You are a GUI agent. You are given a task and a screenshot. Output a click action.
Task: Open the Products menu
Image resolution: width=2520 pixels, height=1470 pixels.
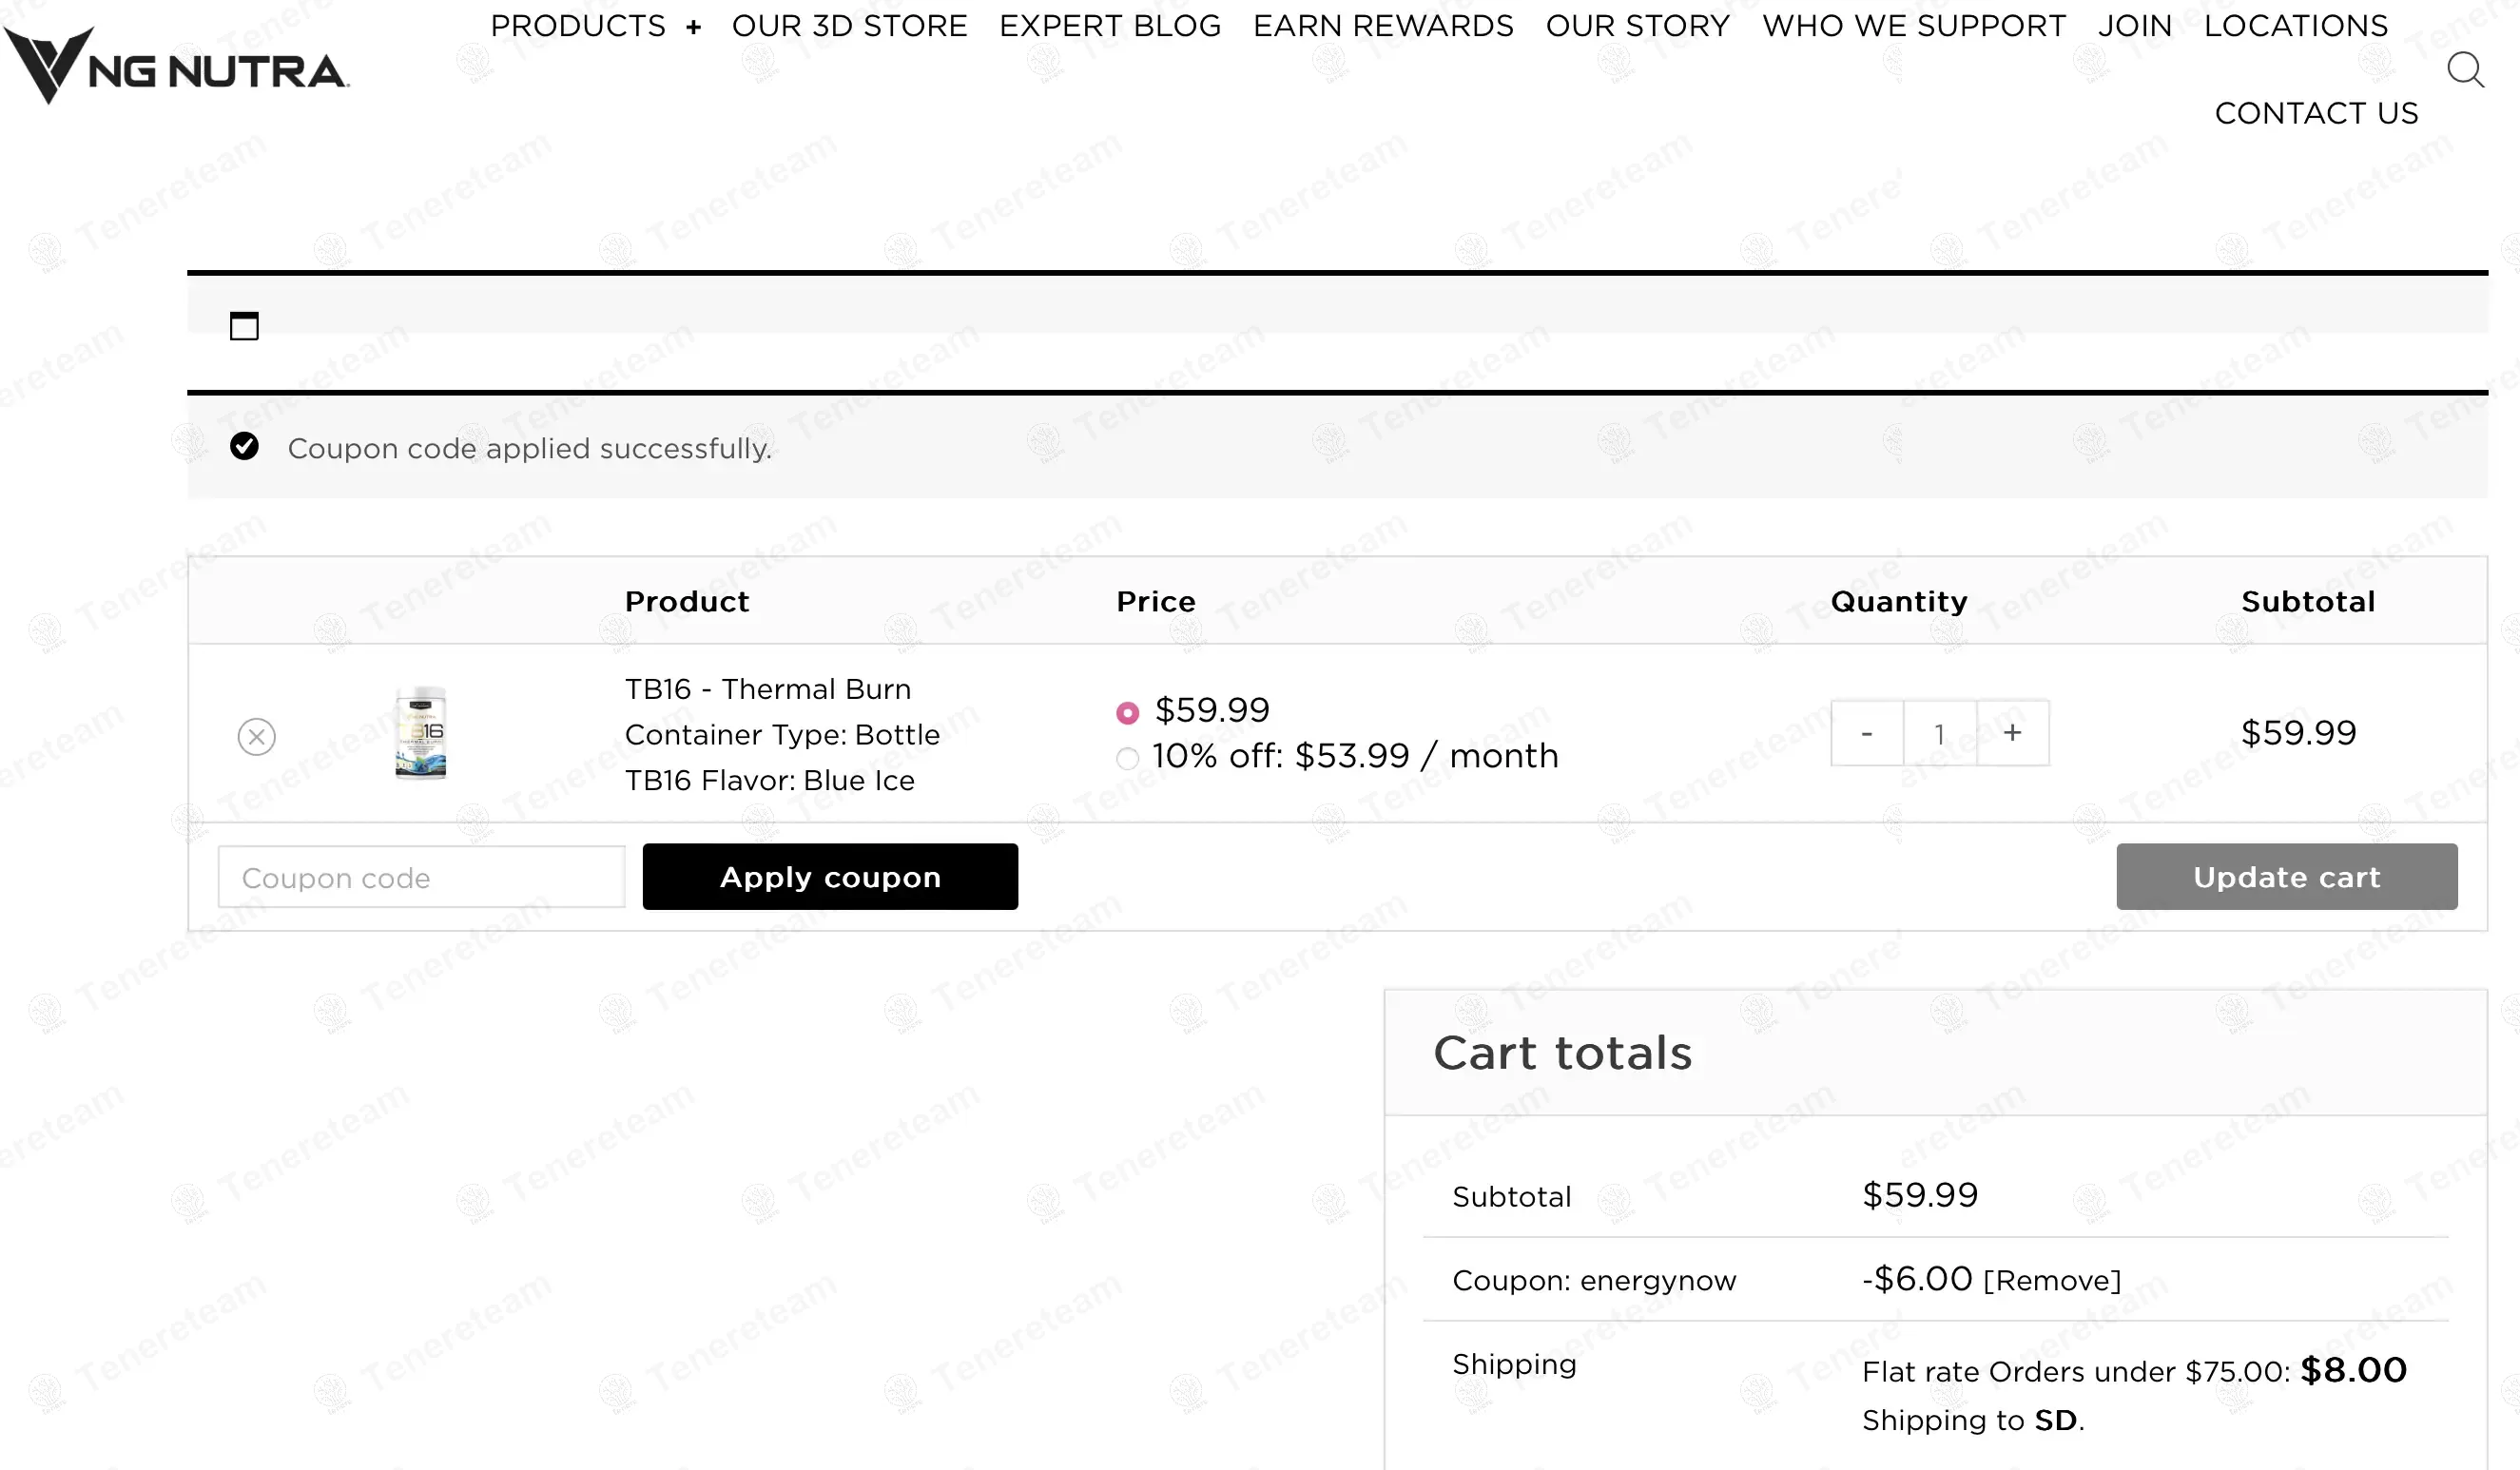pyautogui.click(x=578, y=26)
